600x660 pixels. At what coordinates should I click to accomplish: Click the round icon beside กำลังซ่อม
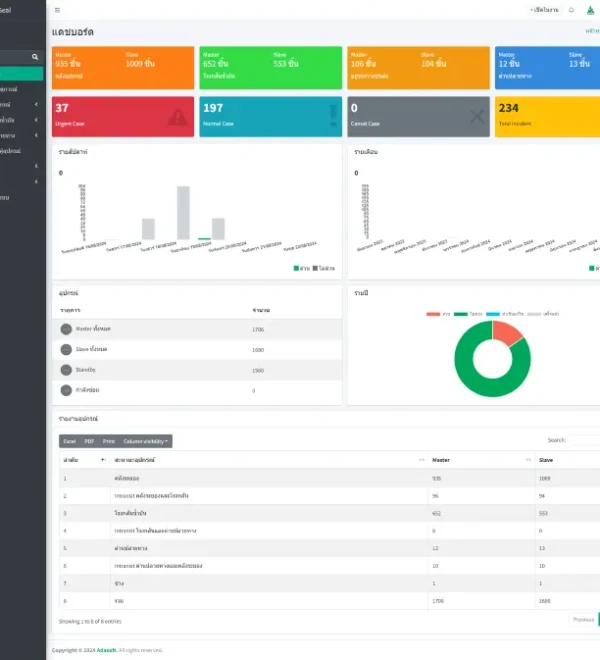click(x=66, y=390)
